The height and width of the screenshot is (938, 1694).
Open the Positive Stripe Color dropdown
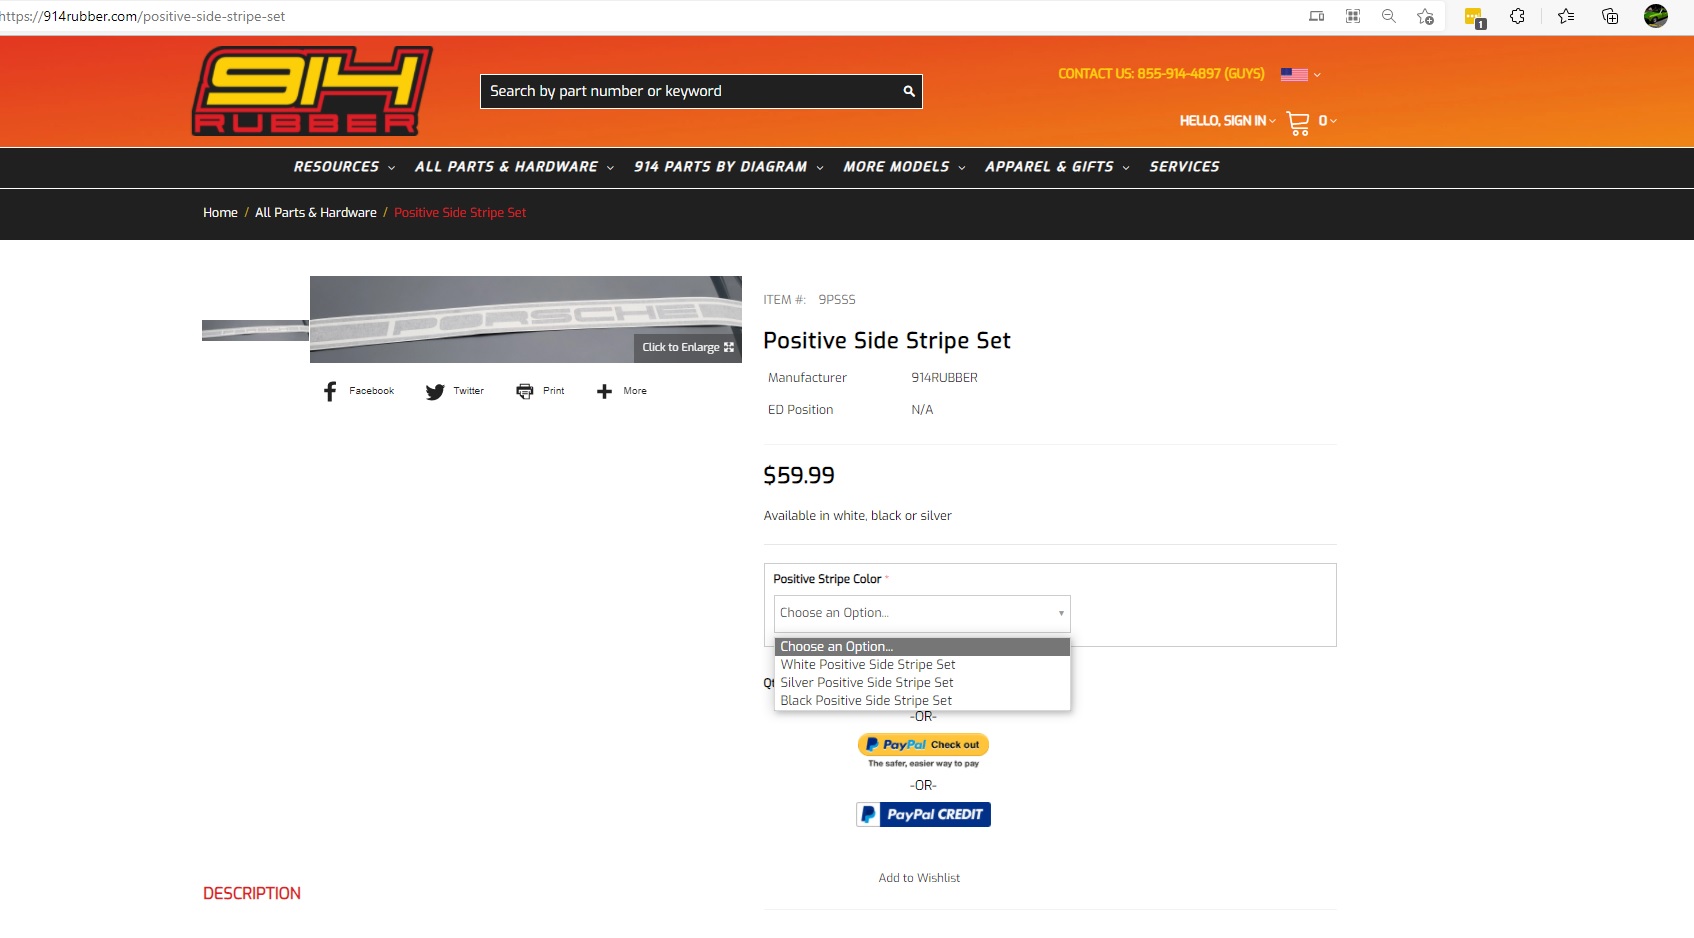pyautogui.click(x=921, y=613)
